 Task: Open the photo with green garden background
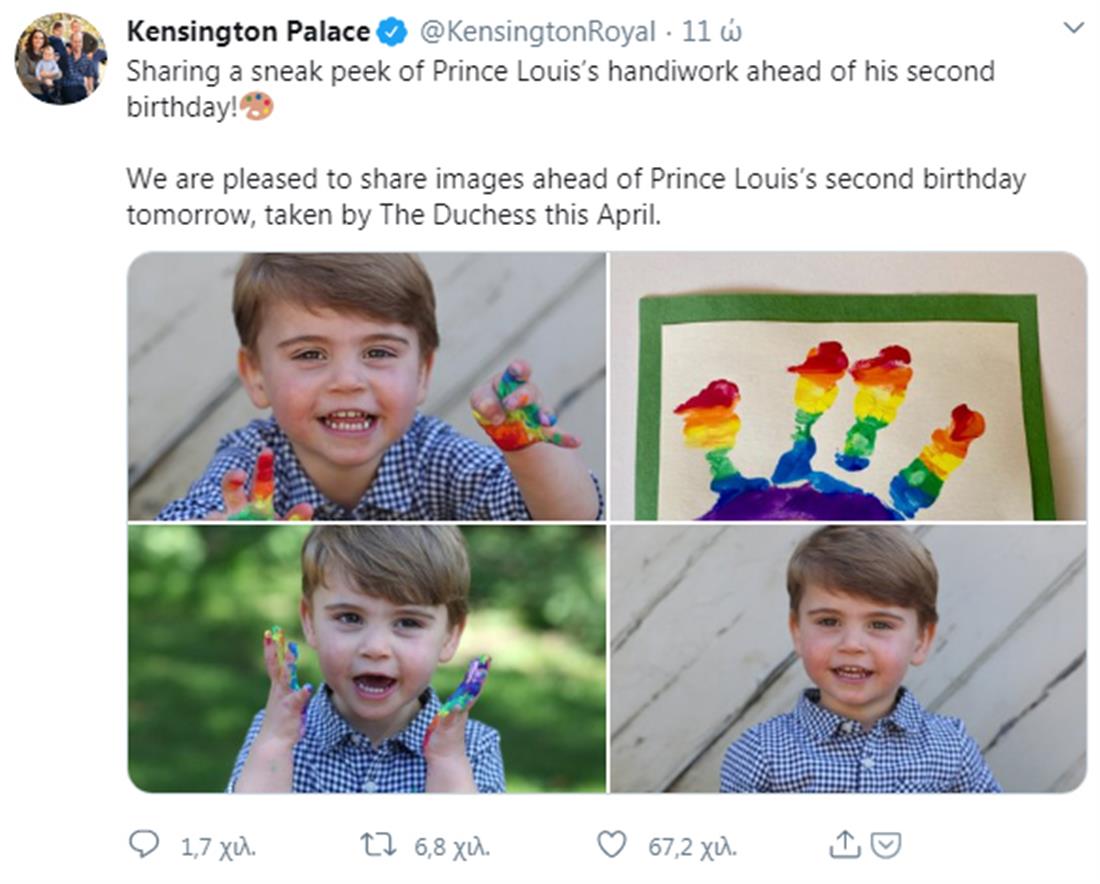click(x=366, y=659)
